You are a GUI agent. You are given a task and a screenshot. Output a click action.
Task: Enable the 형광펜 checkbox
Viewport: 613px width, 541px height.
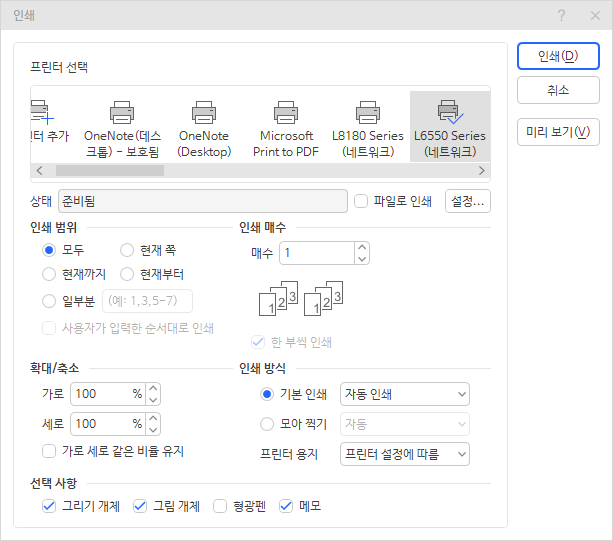pos(220,506)
